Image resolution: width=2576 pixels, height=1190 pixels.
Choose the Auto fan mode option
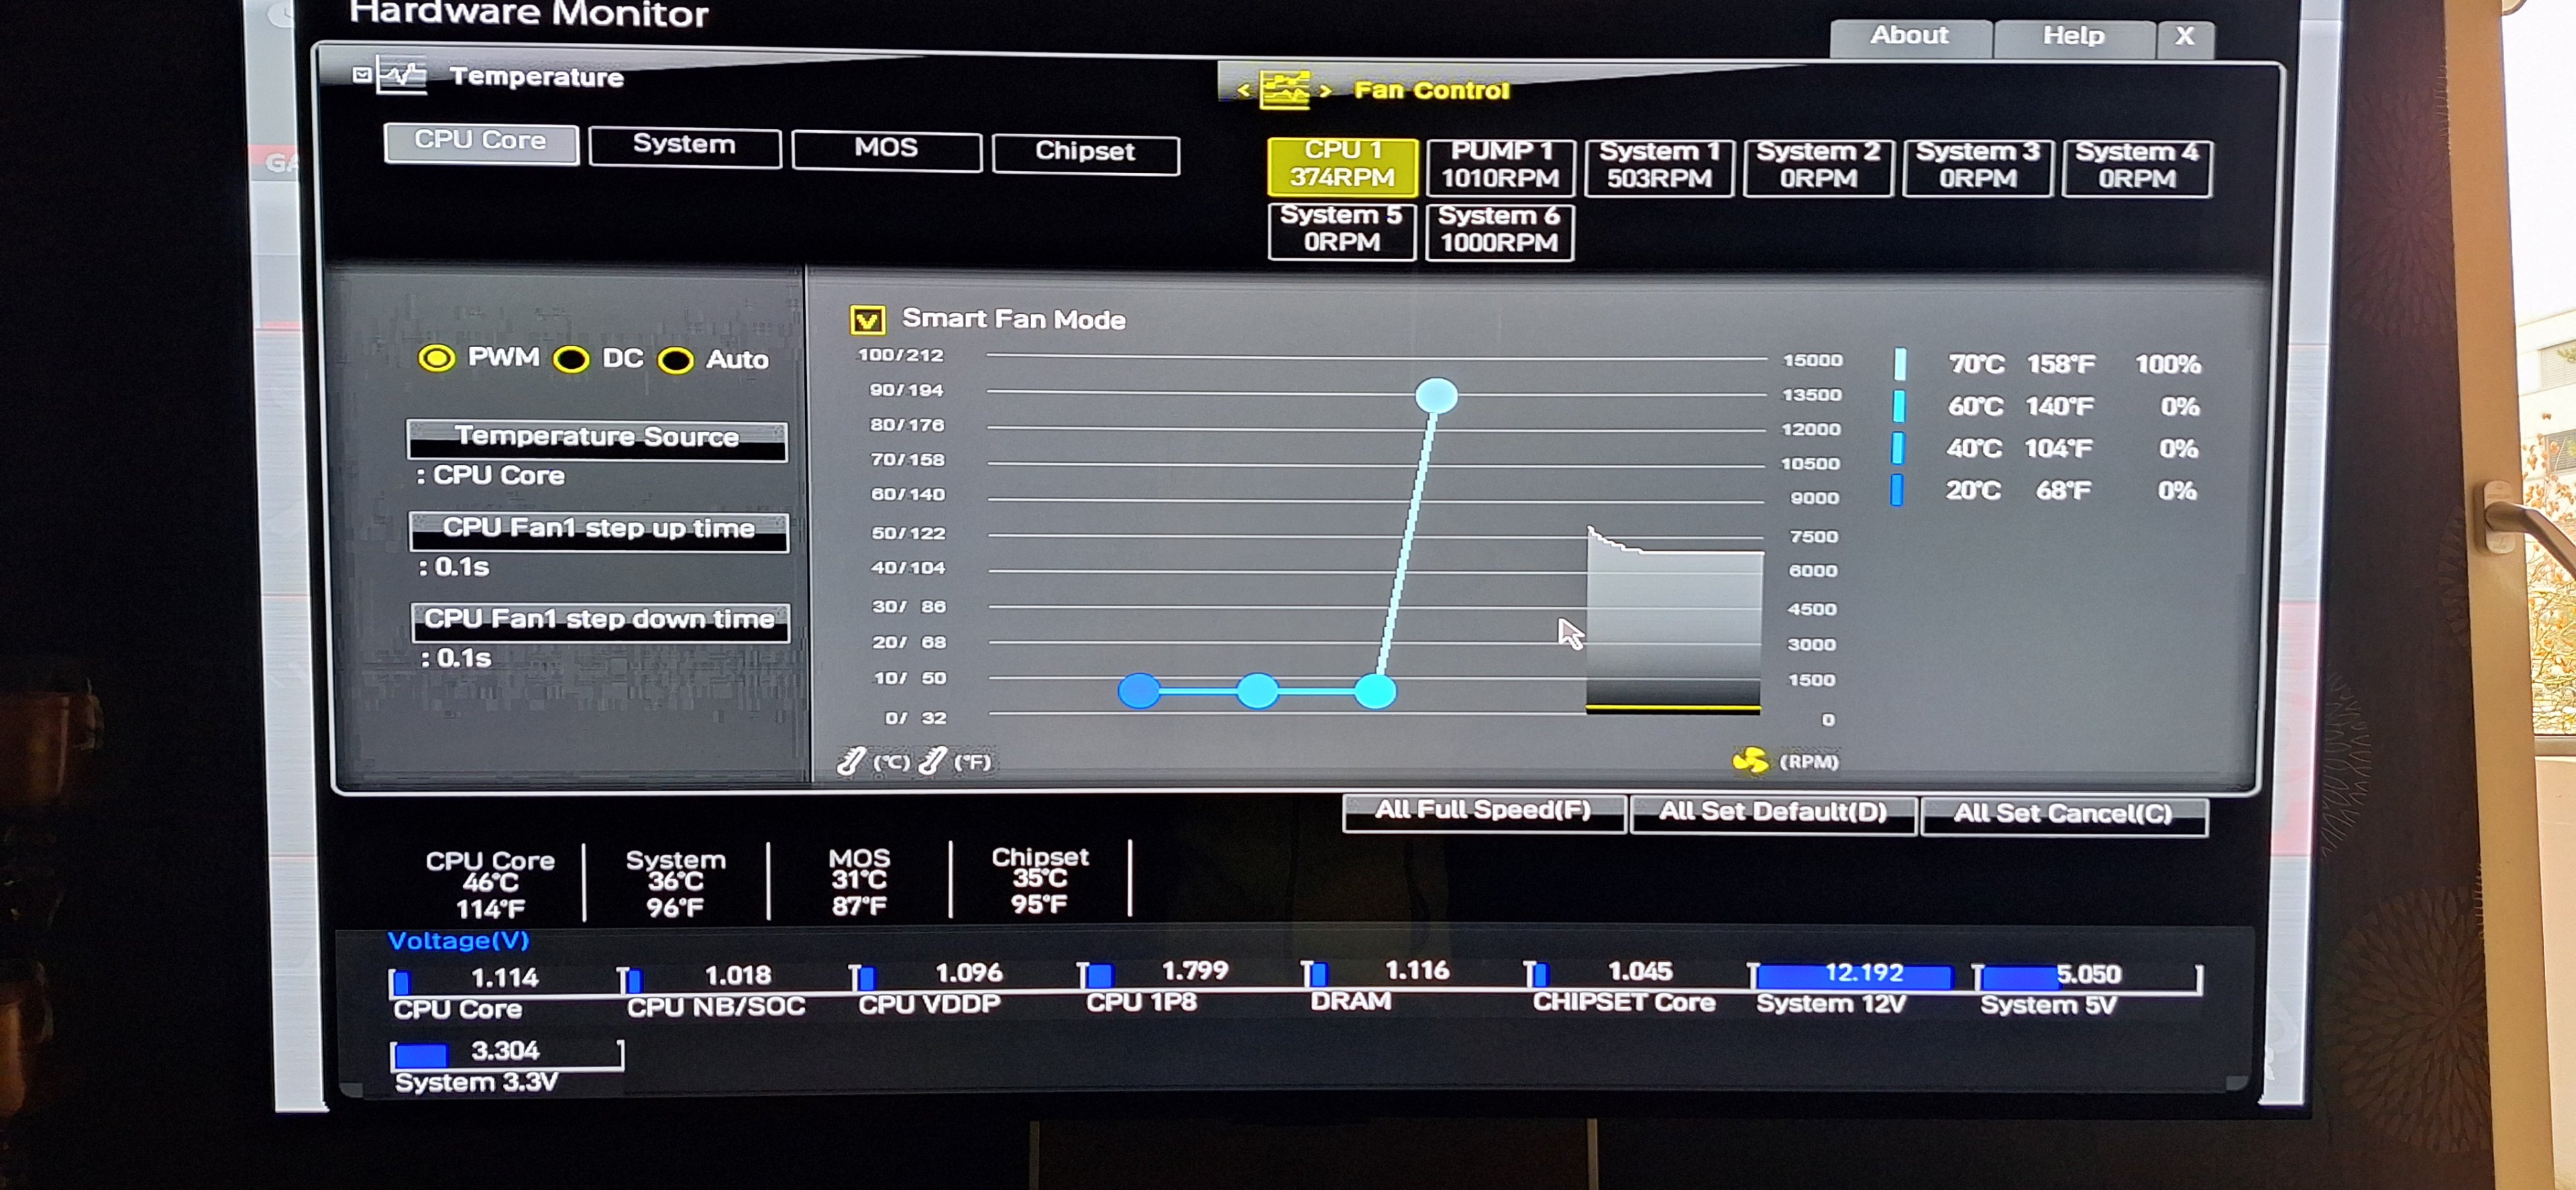click(x=676, y=361)
